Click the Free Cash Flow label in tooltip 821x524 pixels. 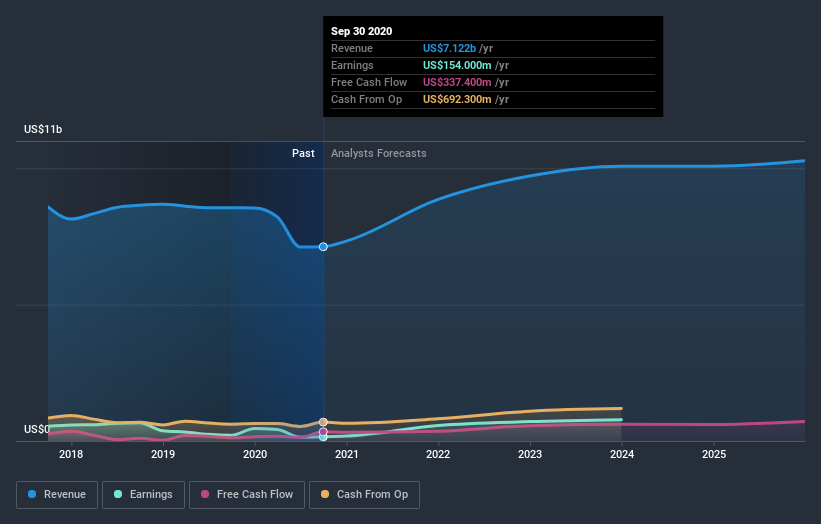coord(369,82)
